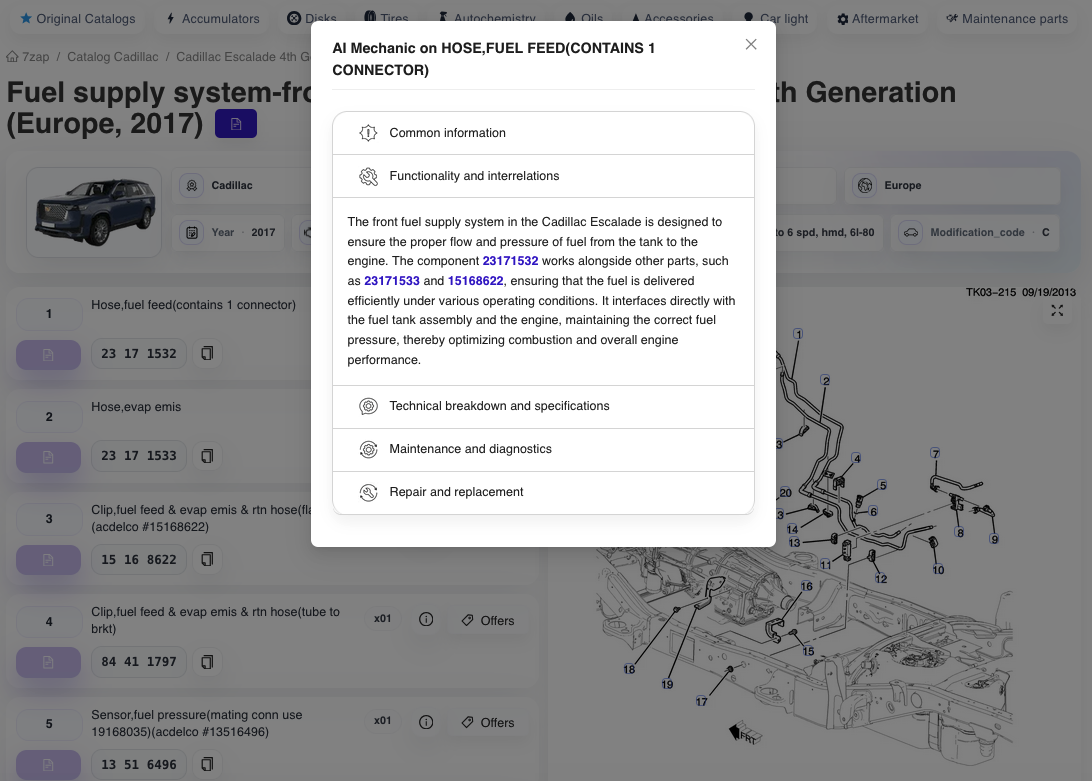Click the Cadillac Escalade vehicle thumbnail
This screenshot has height=781, width=1092.
point(94,212)
